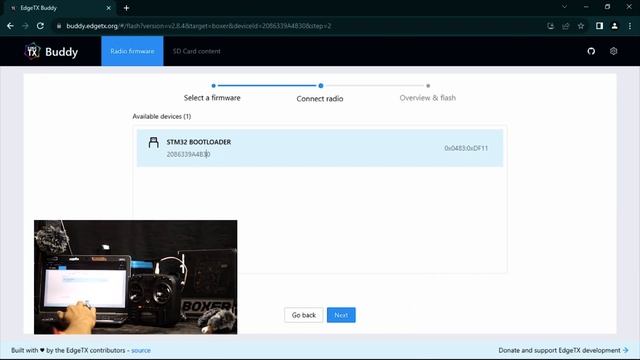Click the USB device icon
The image size is (640, 360).
153,142
